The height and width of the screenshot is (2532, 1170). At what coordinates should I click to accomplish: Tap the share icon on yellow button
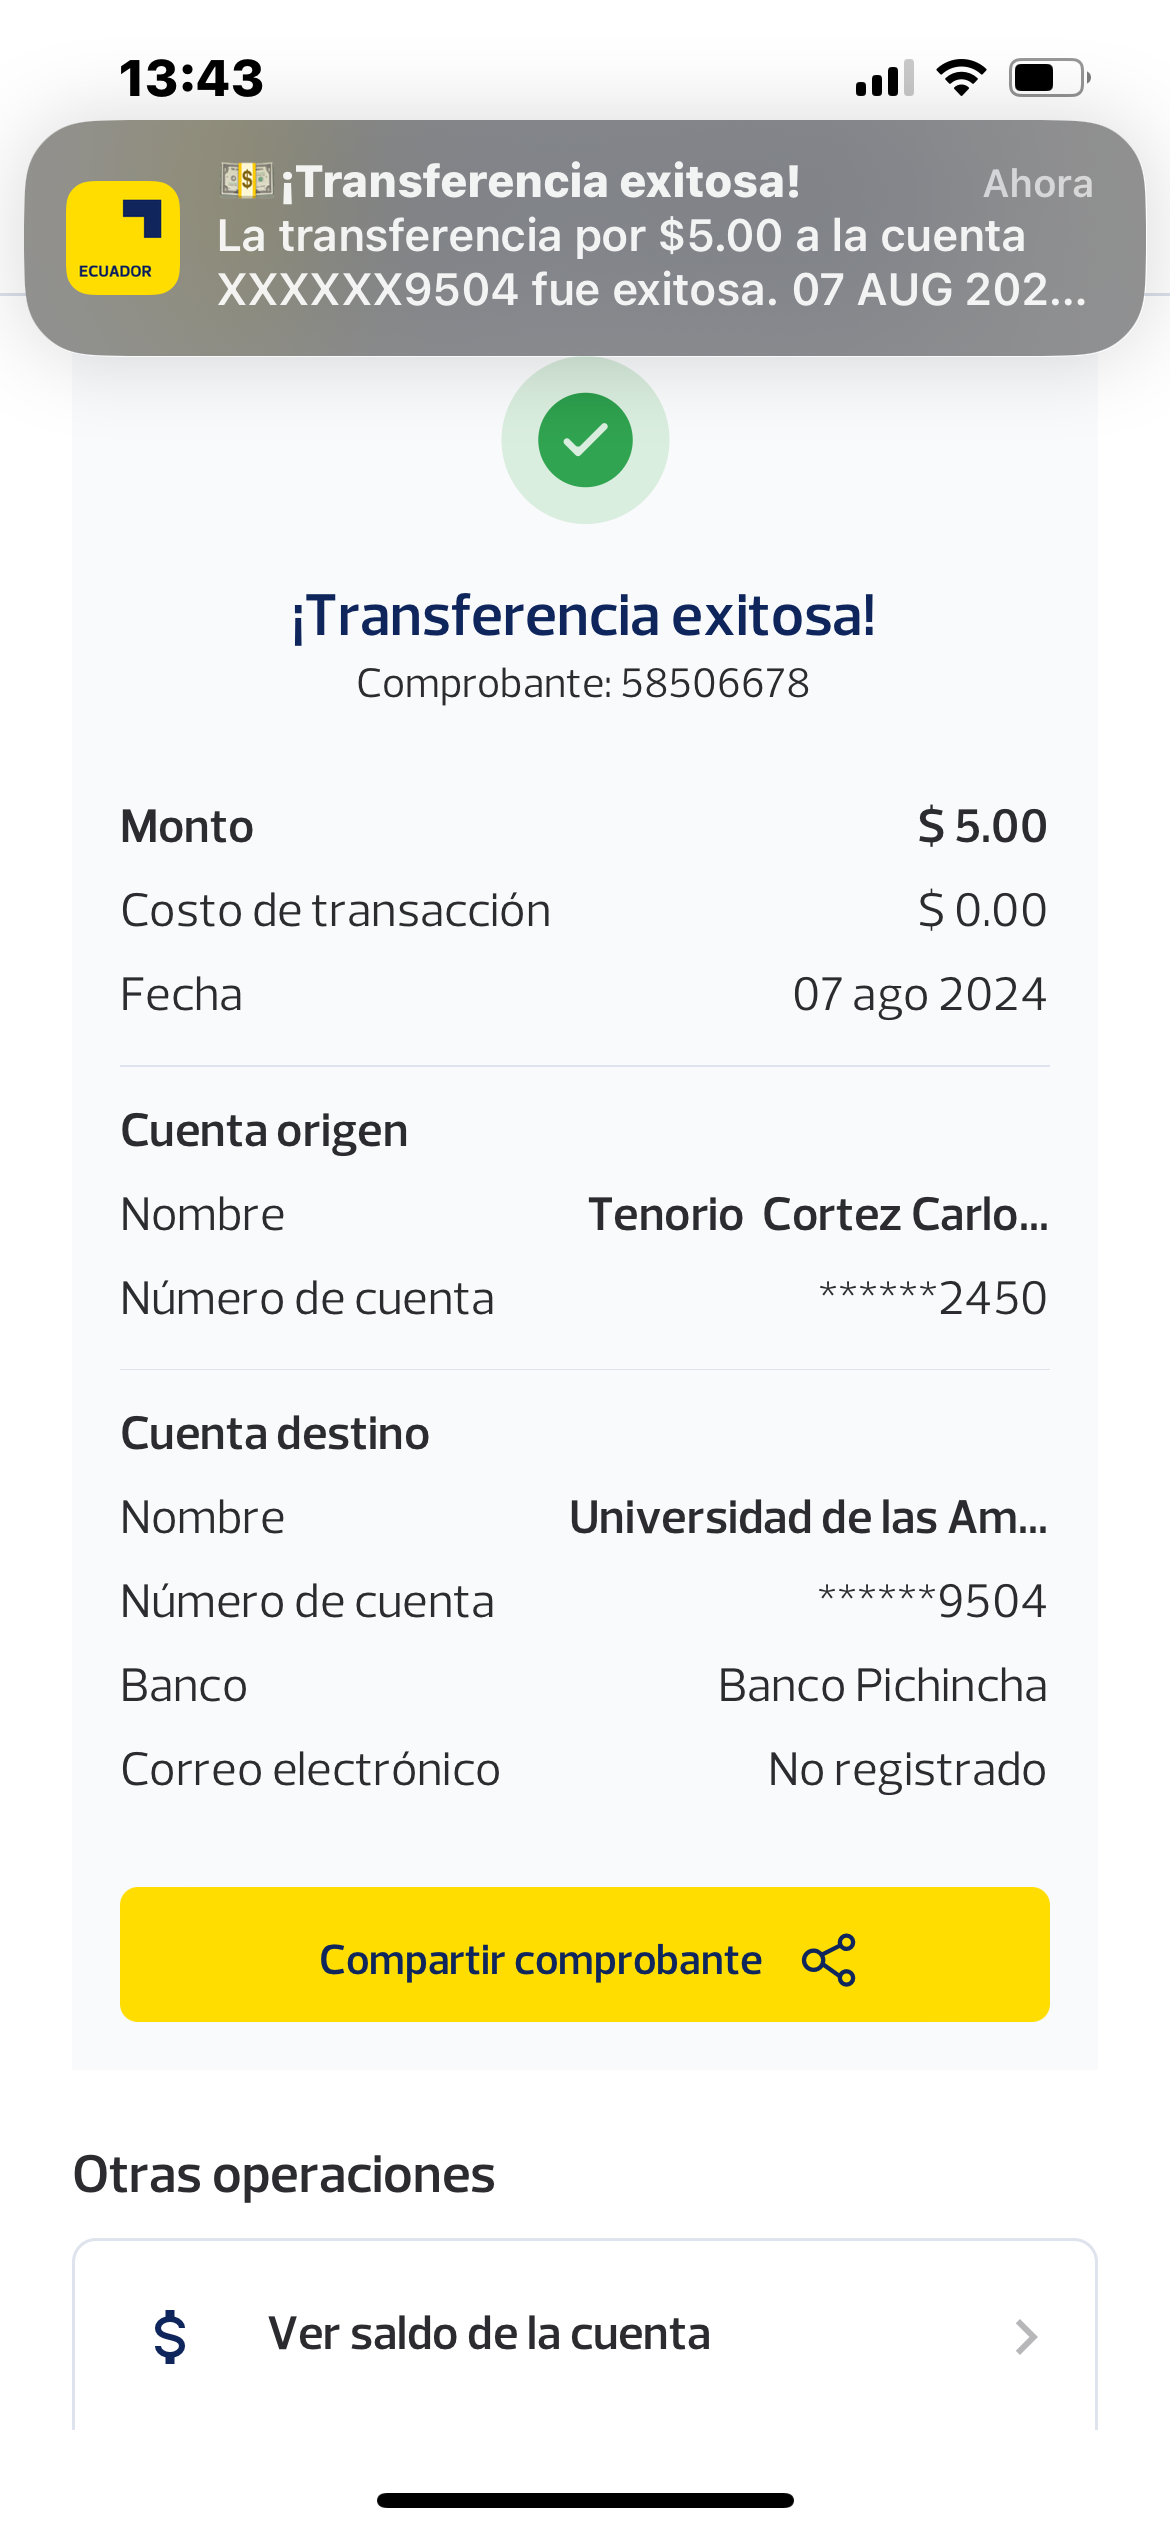[829, 1959]
